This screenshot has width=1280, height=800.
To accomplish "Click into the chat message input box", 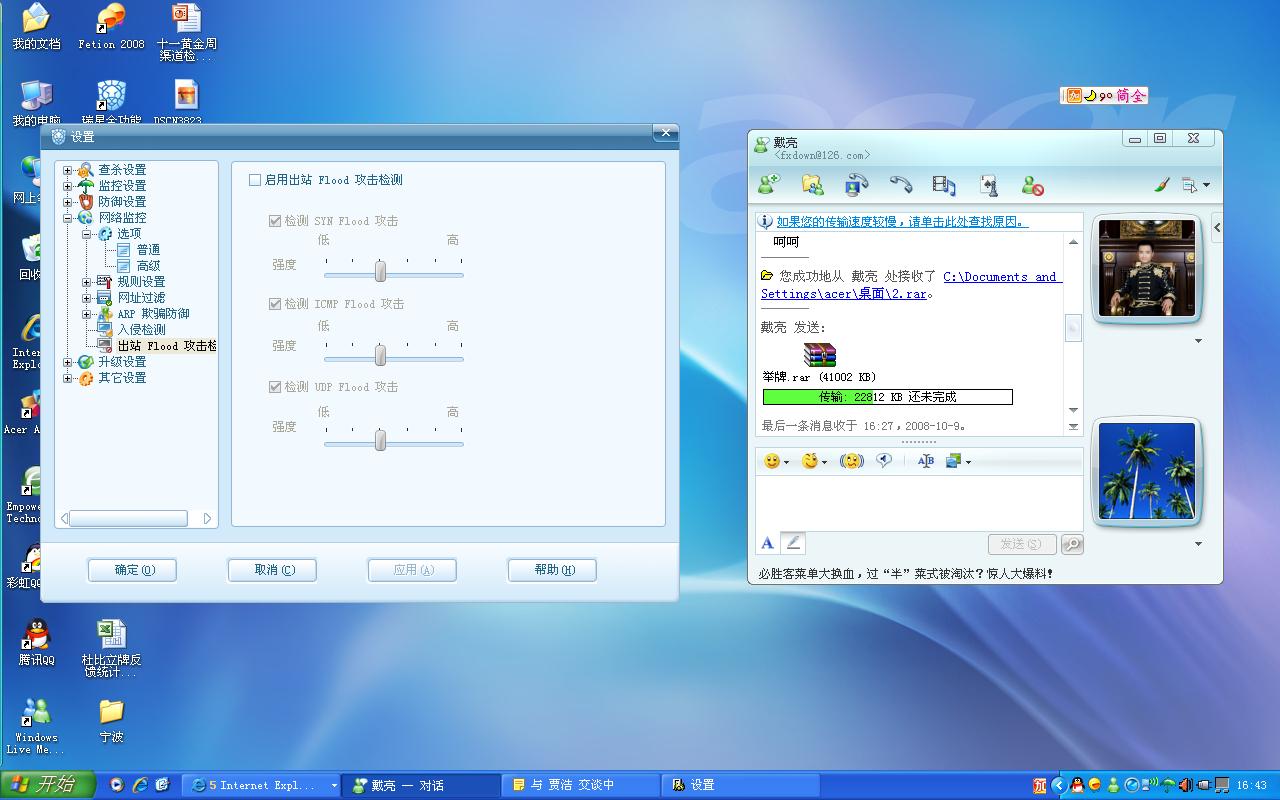I will tap(918, 502).
